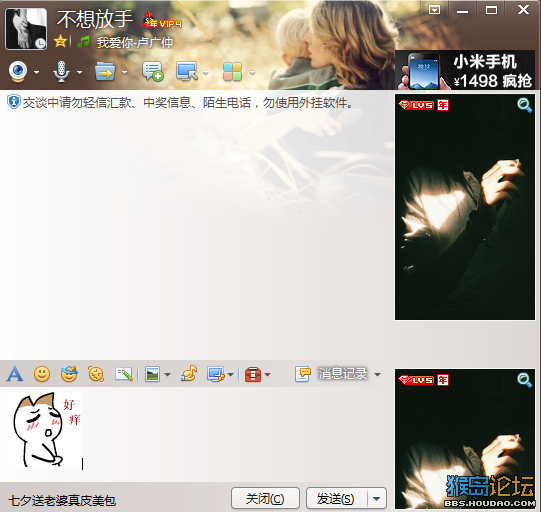
Task: Click the blue shield security notice icon
Action: tap(13, 102)
